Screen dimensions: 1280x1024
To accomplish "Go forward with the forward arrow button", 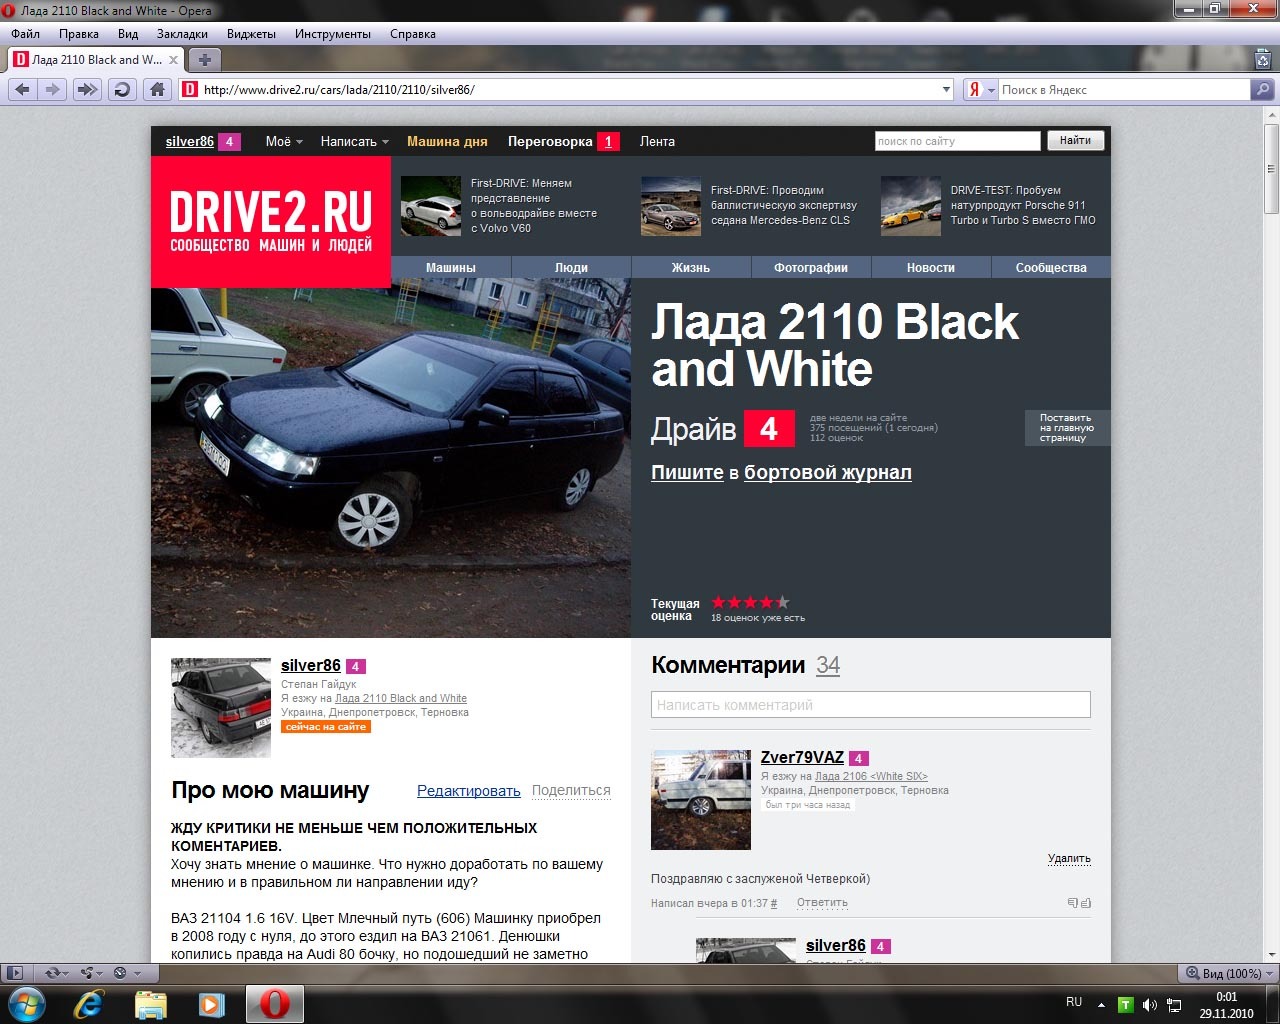I will click(52, 89).
